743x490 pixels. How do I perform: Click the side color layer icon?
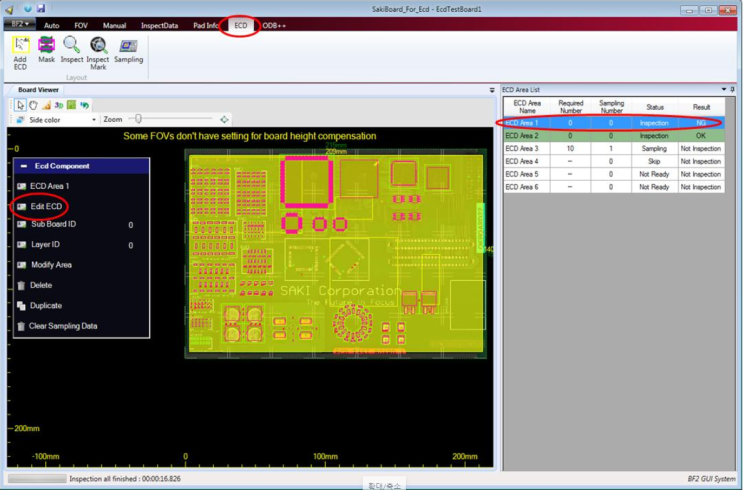point(20,120)
